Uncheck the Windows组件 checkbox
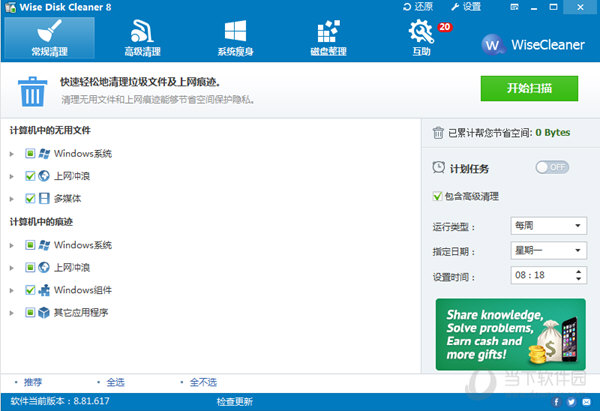This screenshot has width=600, height=411. pos(30,290)
